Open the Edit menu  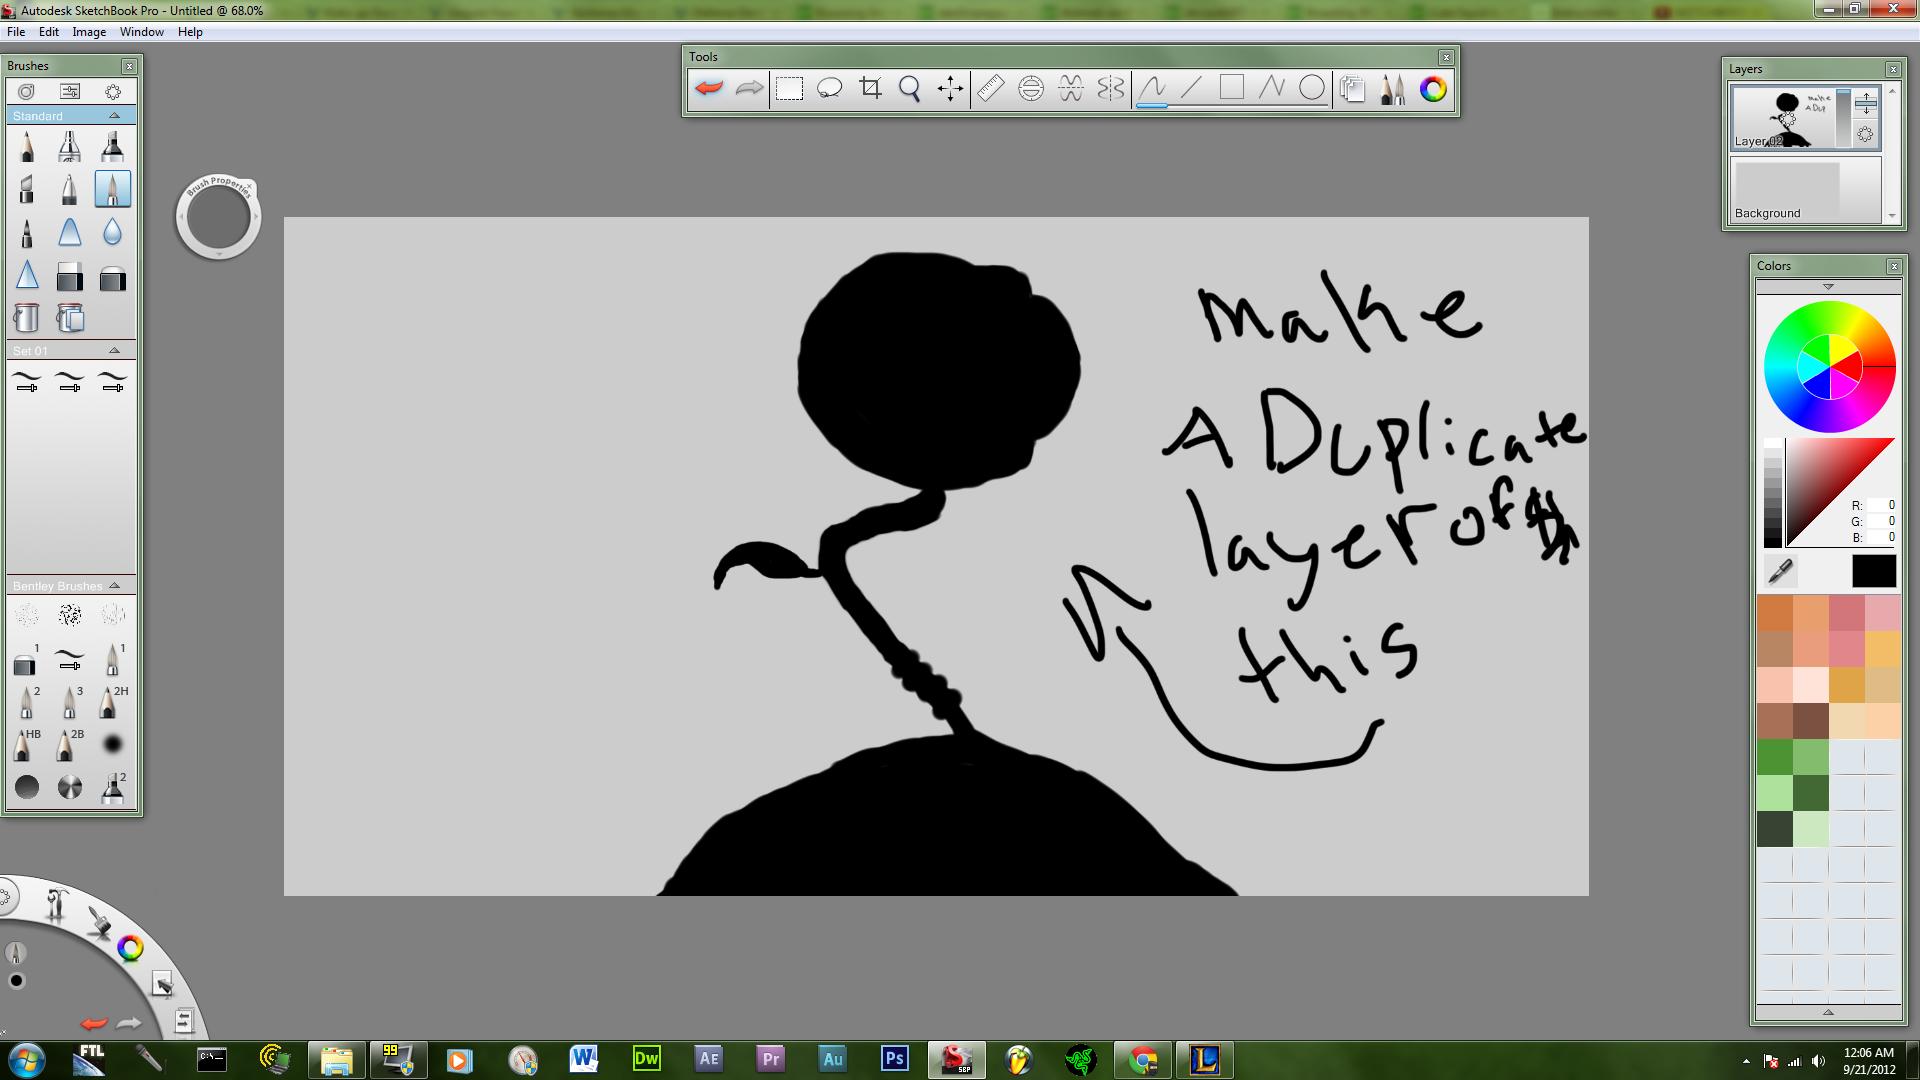click(x=49, y=32)
